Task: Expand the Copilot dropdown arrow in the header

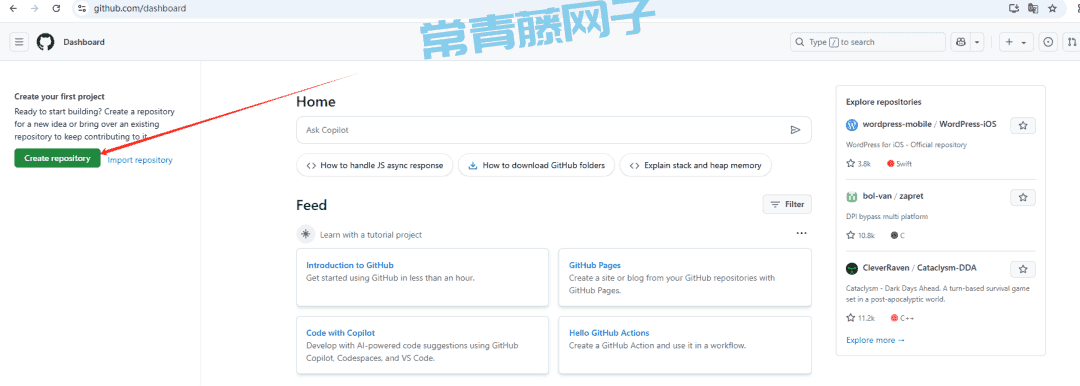Action: pyautogui.click(x=977, y=42)
